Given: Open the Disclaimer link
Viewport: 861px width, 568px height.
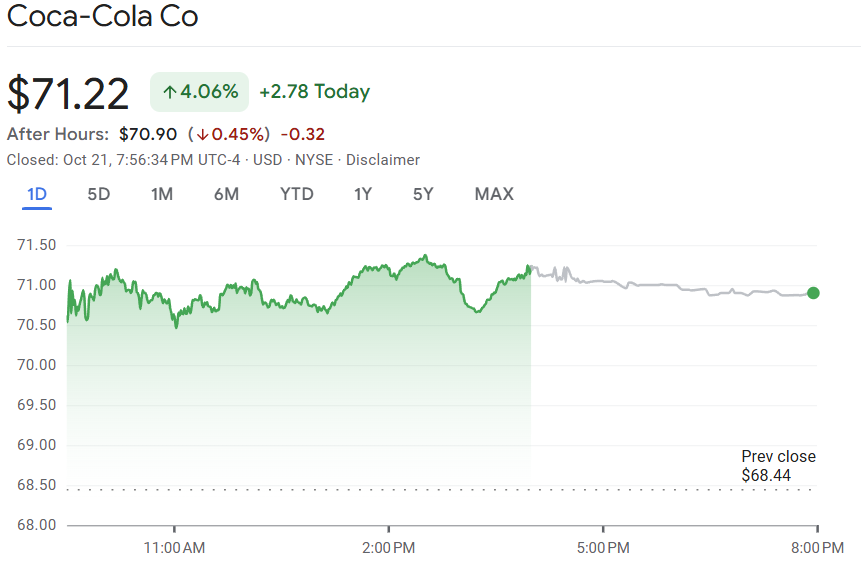Looking at the screenshot, I should point(383,160).
